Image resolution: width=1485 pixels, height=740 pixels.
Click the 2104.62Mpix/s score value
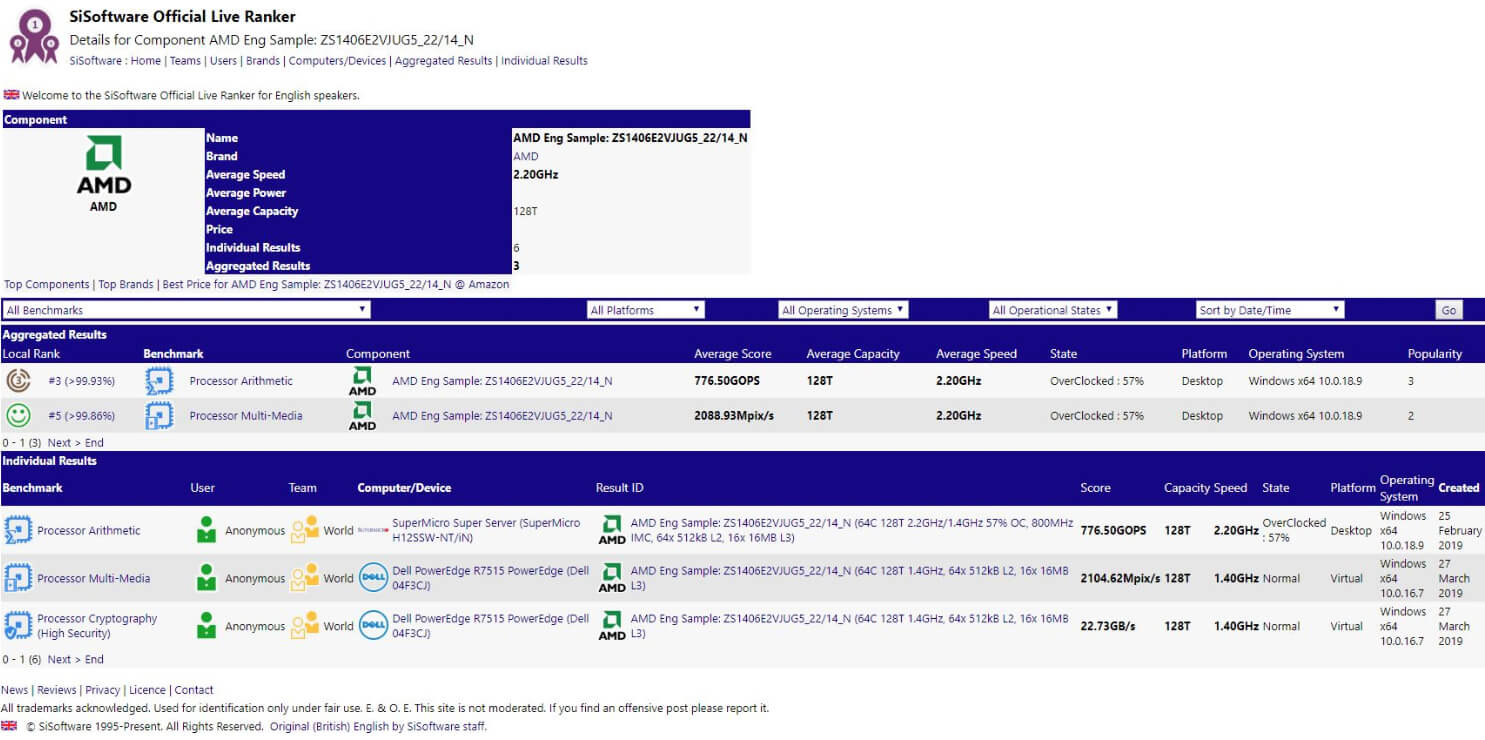click(x=1120, y=578)
